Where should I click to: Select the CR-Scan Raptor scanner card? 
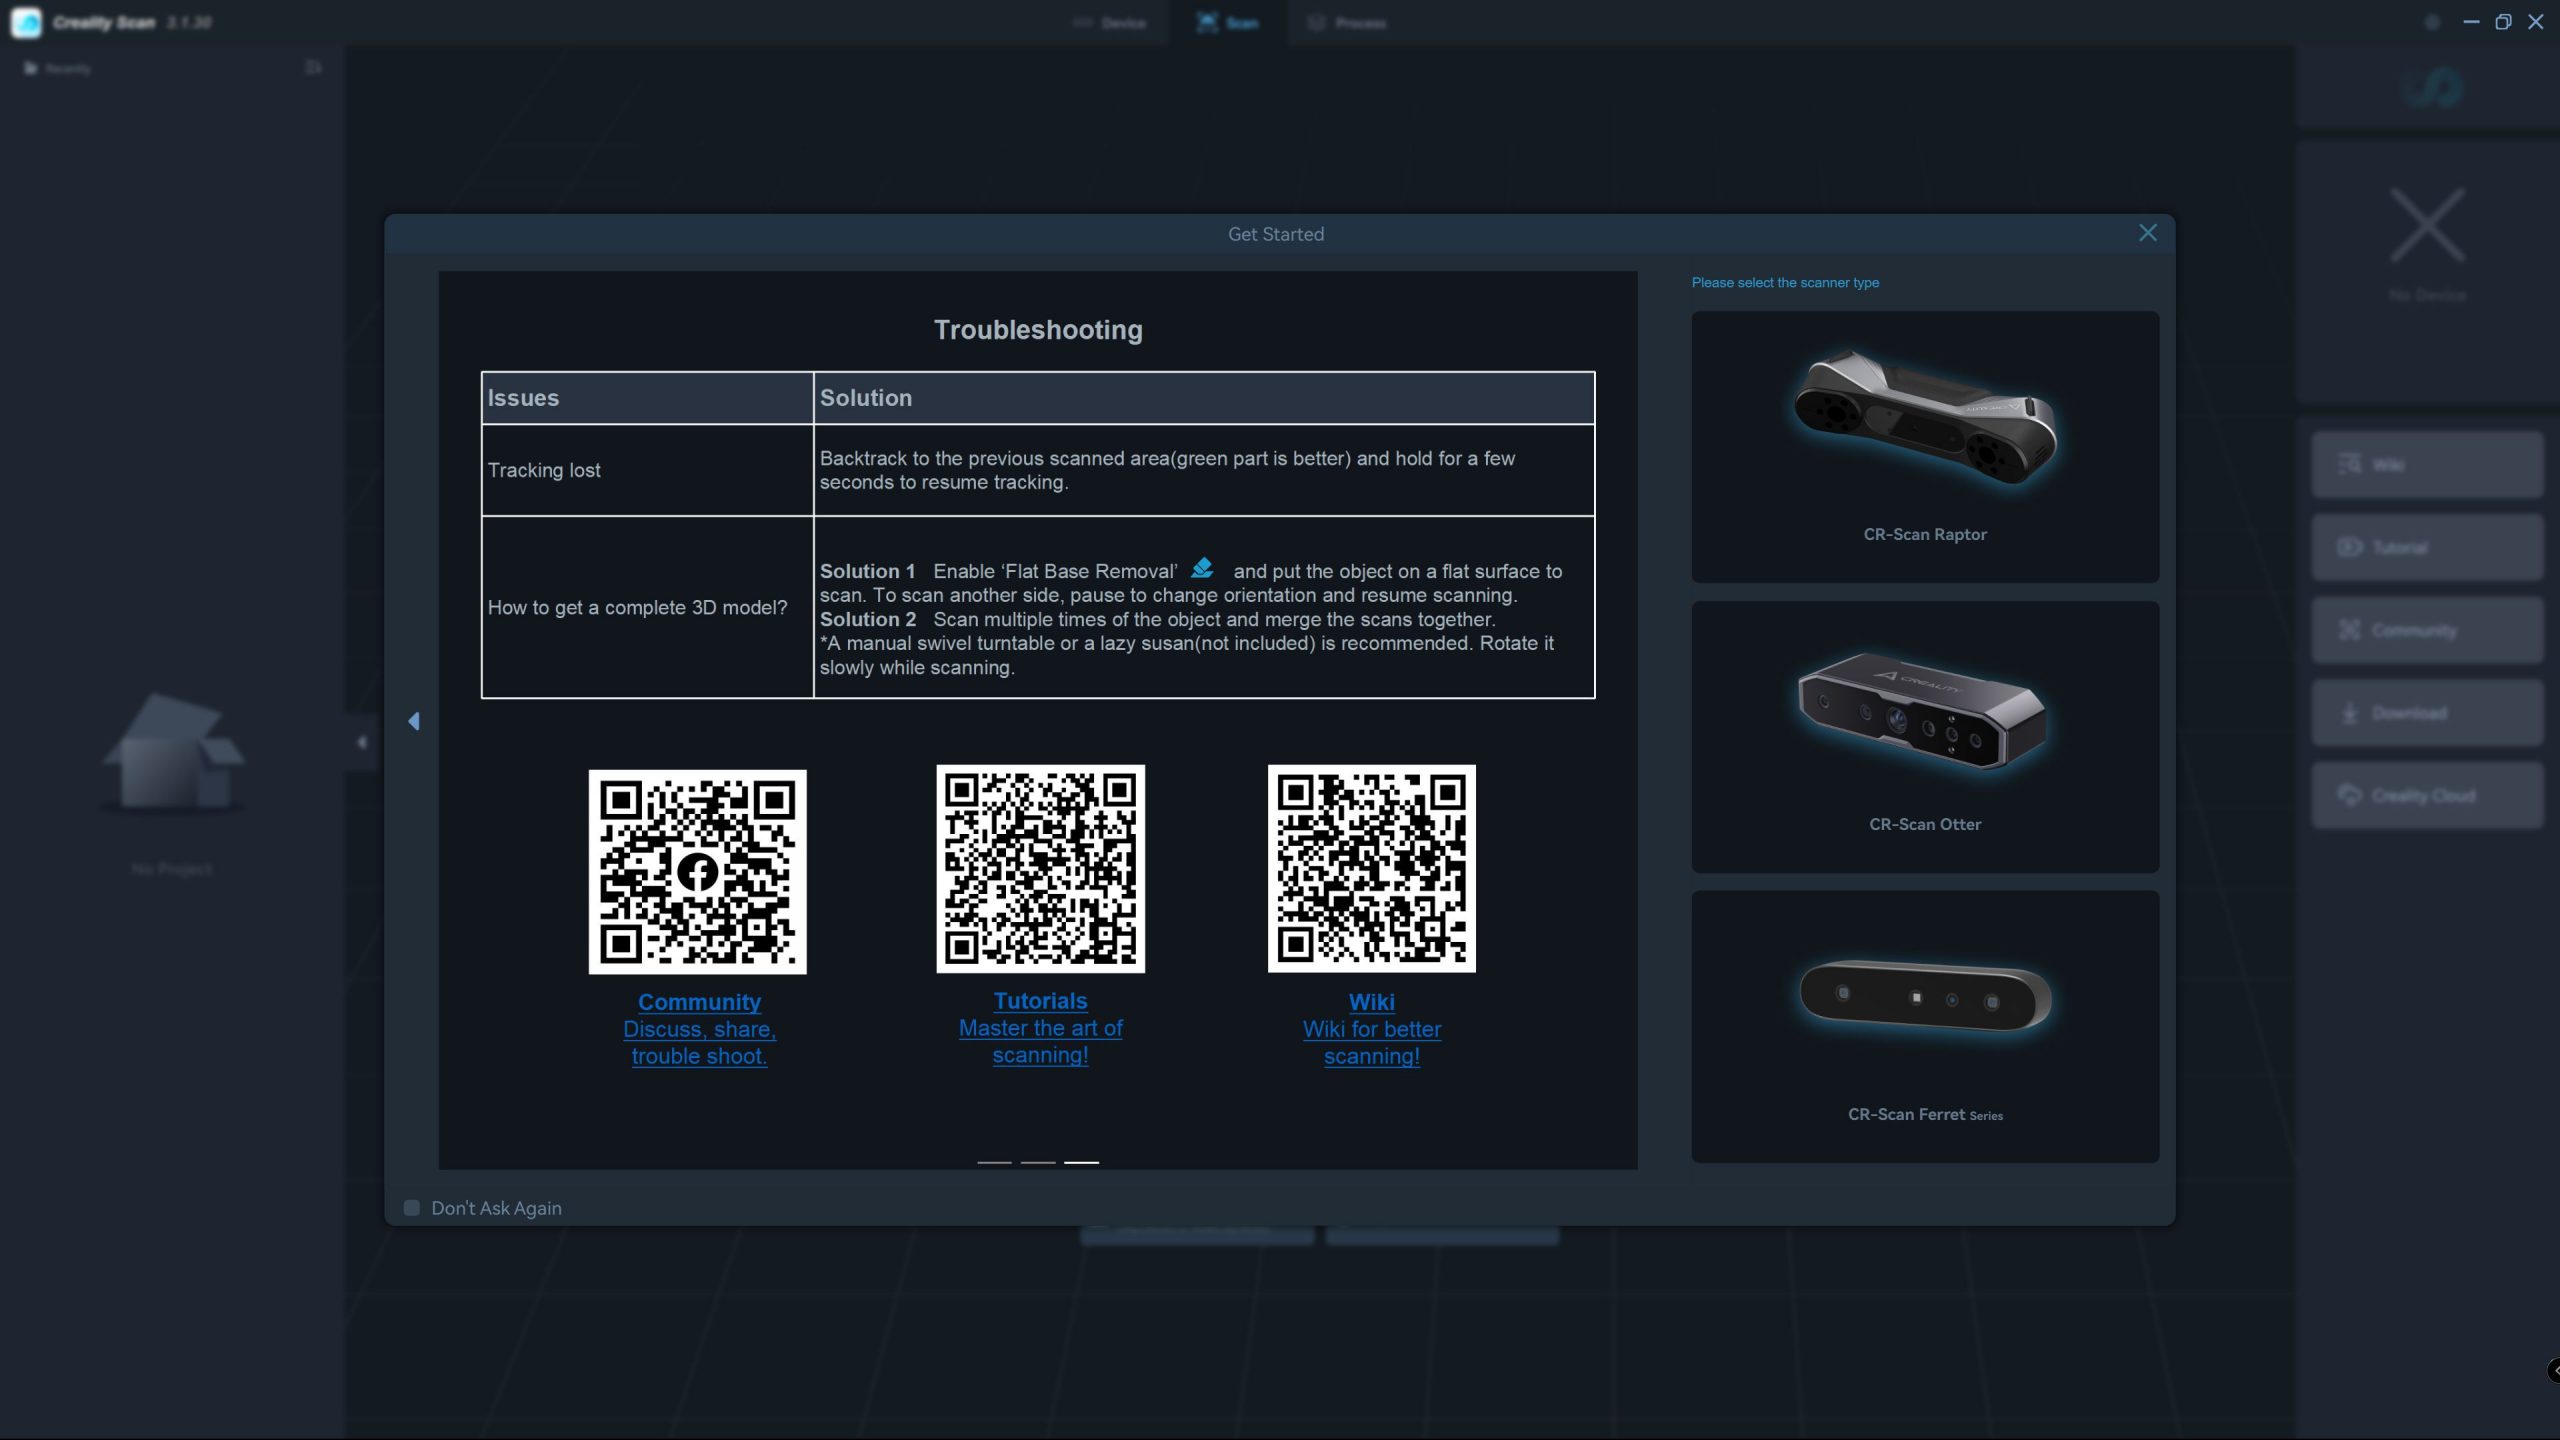pyautogui.click(x=1925, y=447)
